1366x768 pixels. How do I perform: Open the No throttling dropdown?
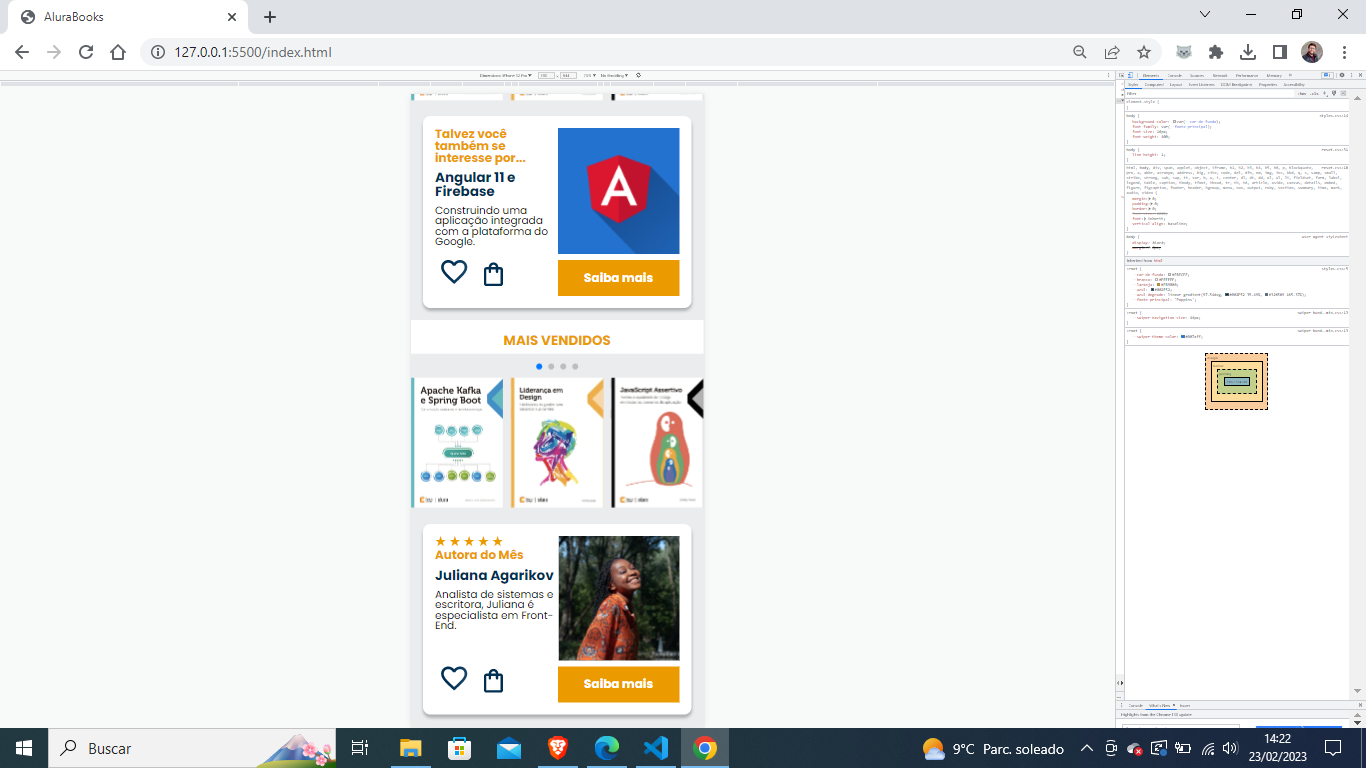(x=614, y=75)
